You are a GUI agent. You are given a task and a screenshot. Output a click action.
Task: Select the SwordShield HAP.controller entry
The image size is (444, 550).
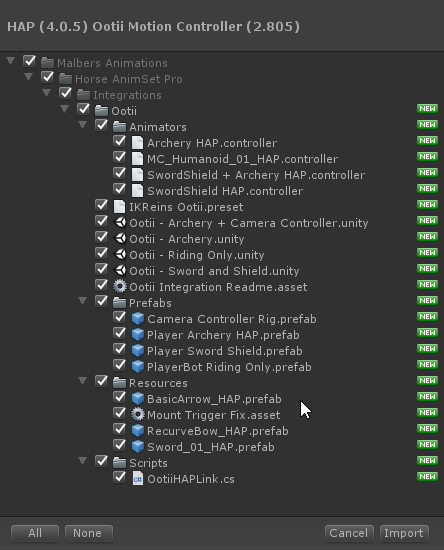(225, 191)
